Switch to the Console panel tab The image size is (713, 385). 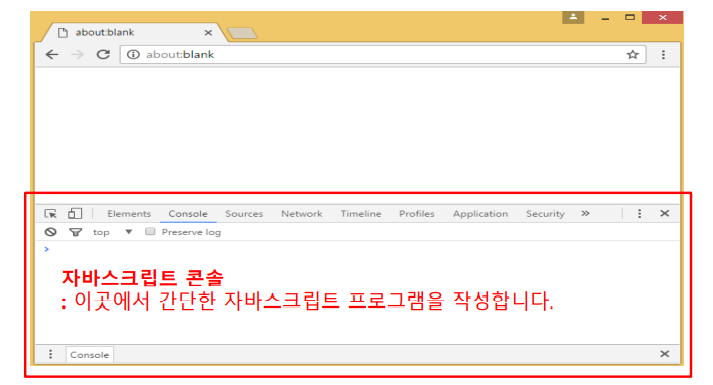pyautogui.click(x=188, y=214)
